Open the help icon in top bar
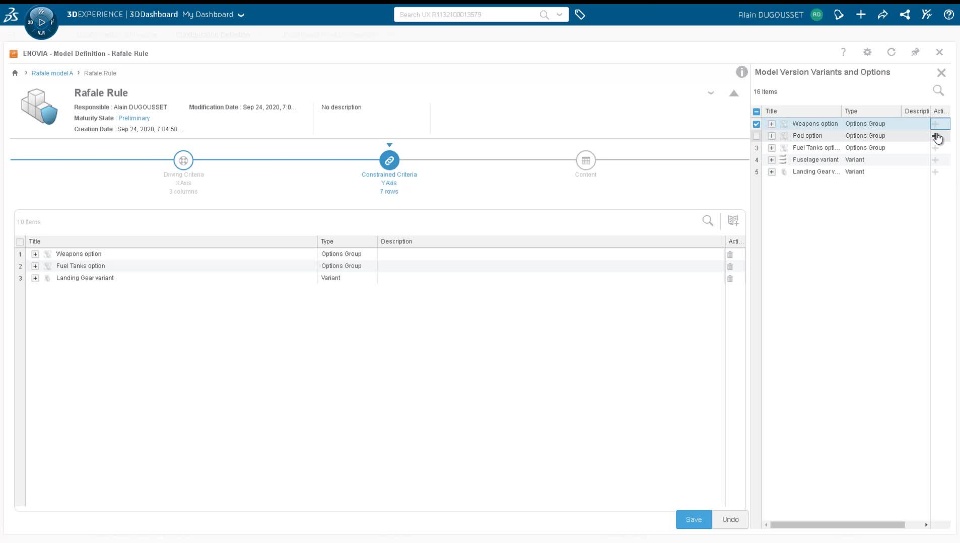 [x=948, y=15]
